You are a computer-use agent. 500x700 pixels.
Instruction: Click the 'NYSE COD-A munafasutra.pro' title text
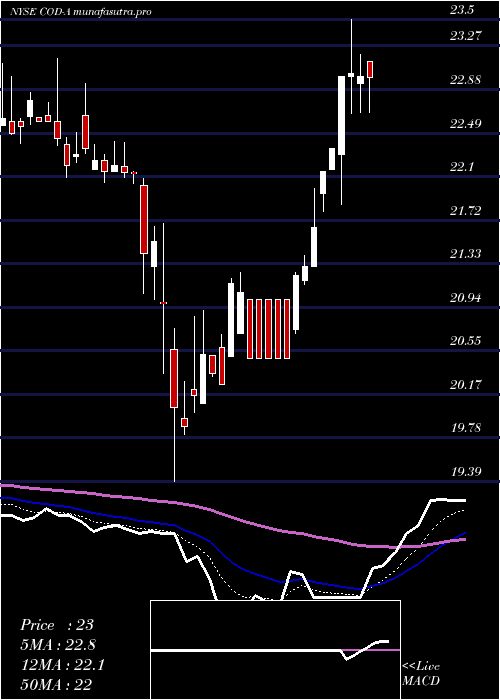click(81, 12)
